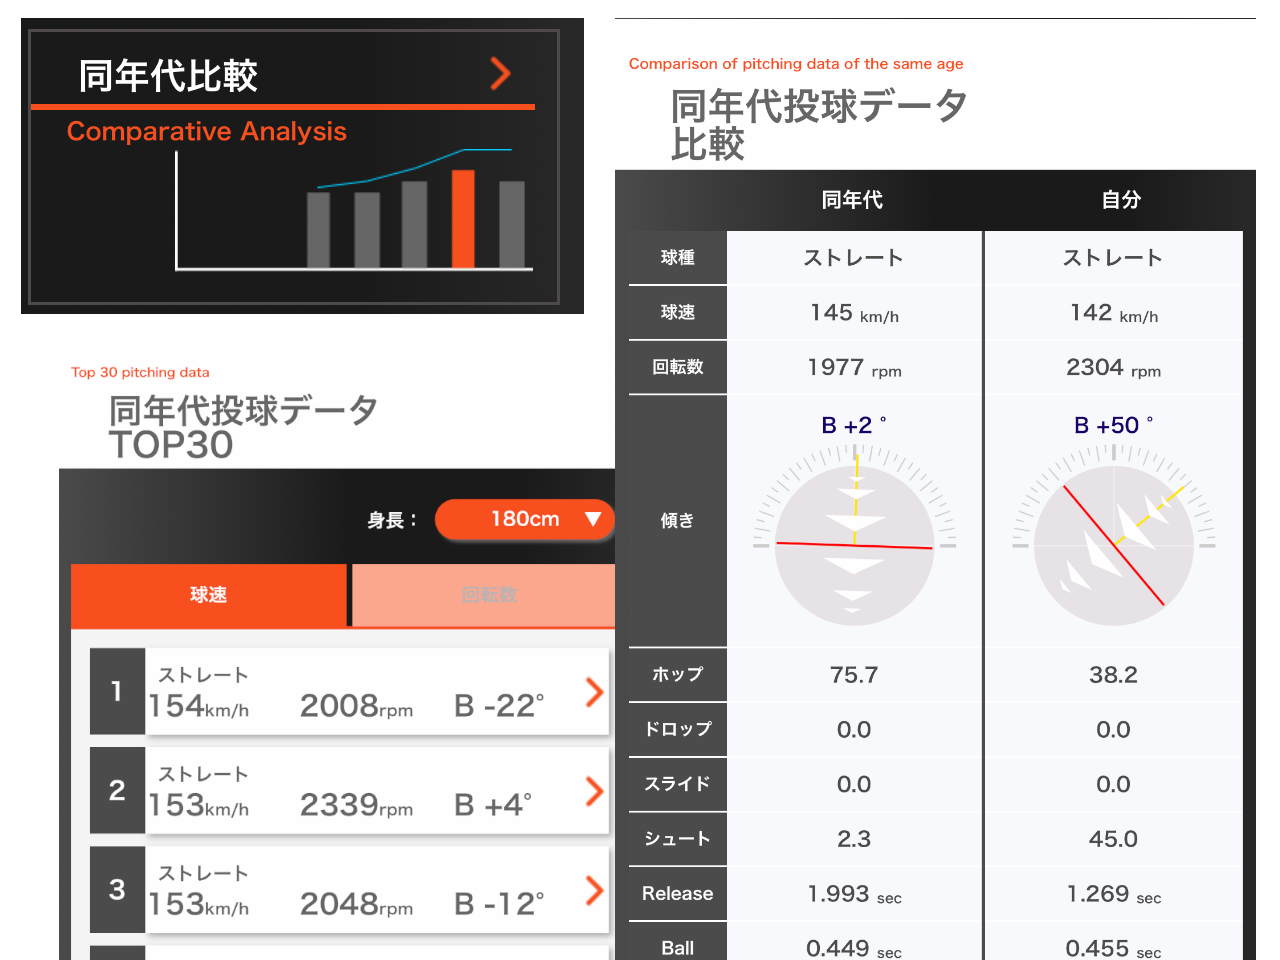Expand rank 1 entry chevron arrow

point(594,691)
